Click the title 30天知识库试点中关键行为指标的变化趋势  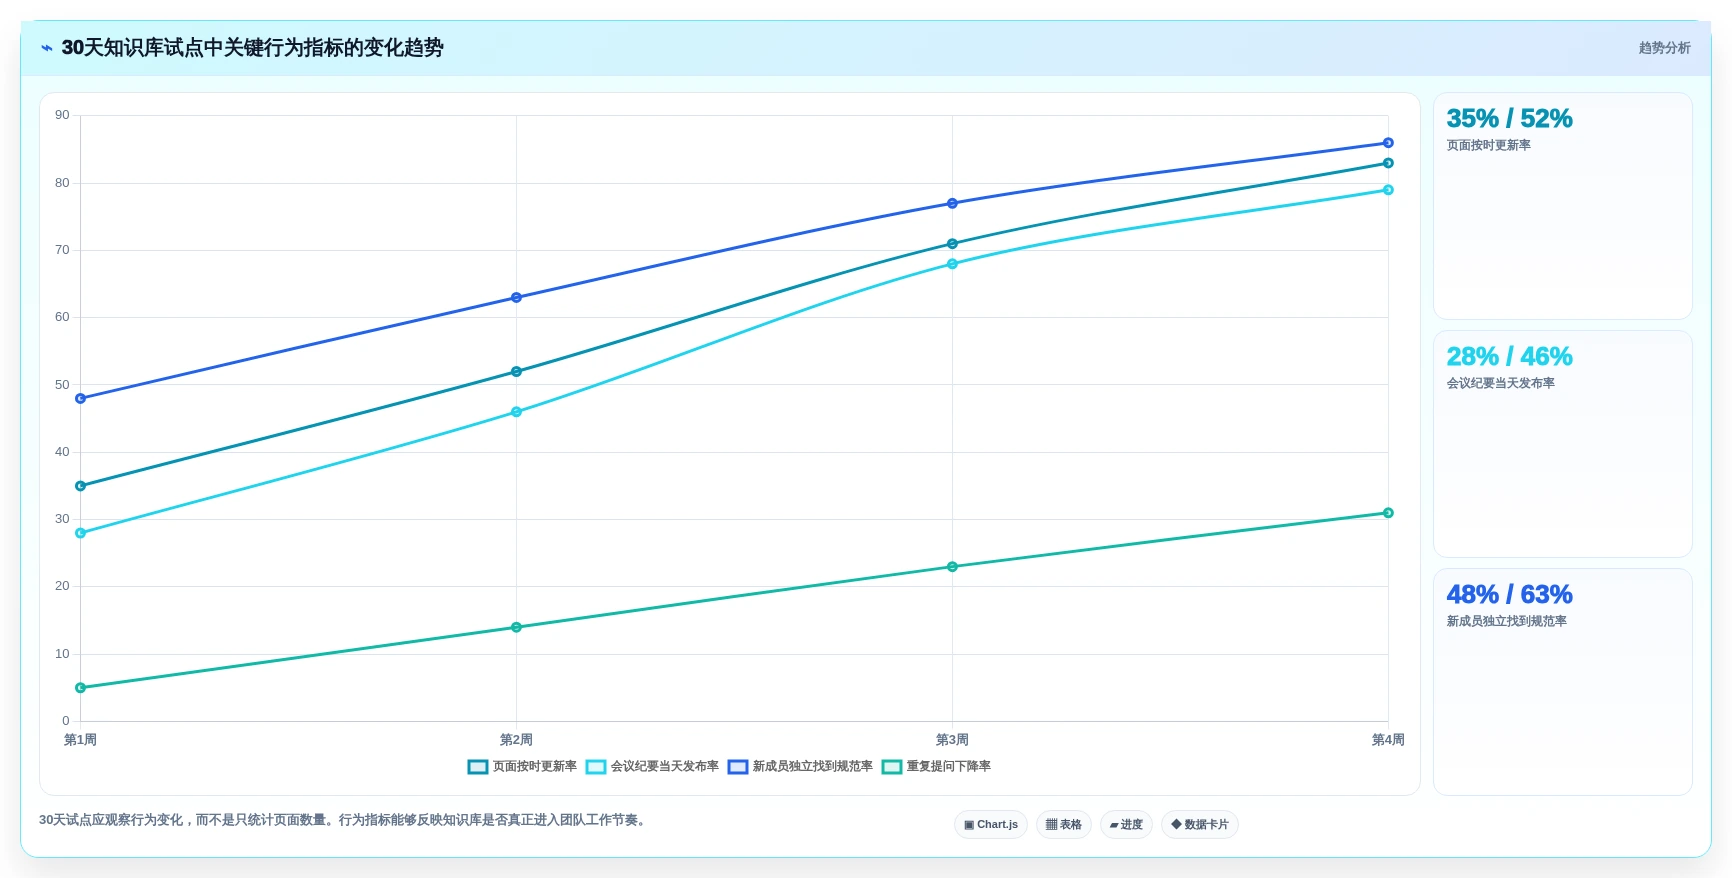coord(252,48)
